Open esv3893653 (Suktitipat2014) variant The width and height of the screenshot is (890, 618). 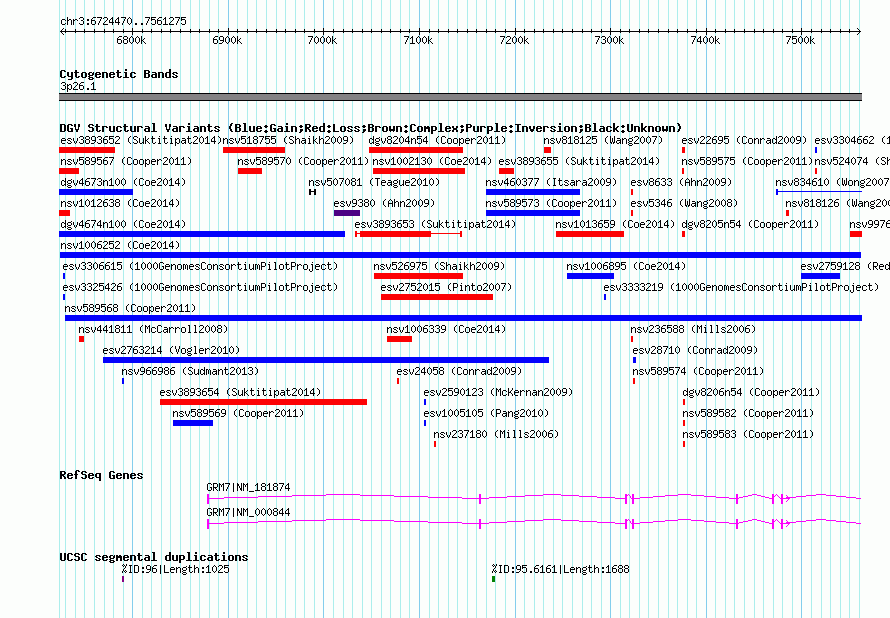pos(435,224)
